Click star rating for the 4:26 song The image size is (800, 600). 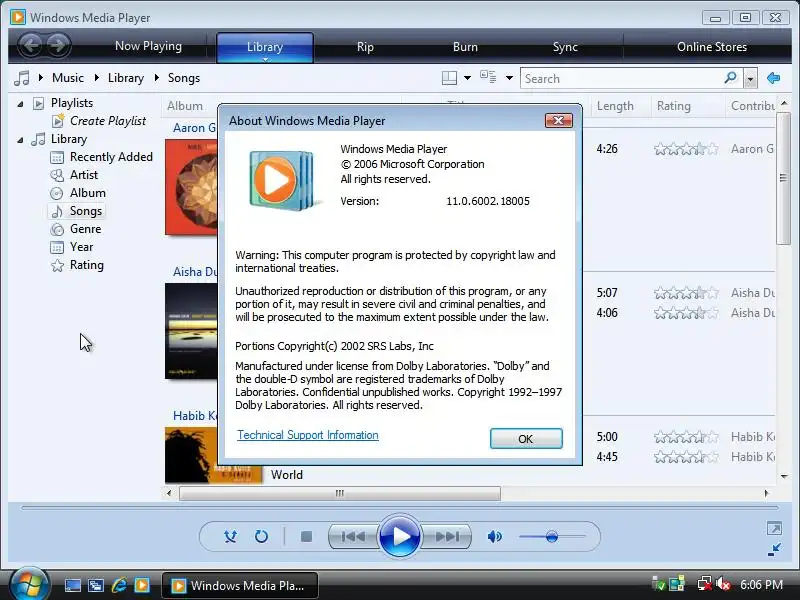click(686, 149)
